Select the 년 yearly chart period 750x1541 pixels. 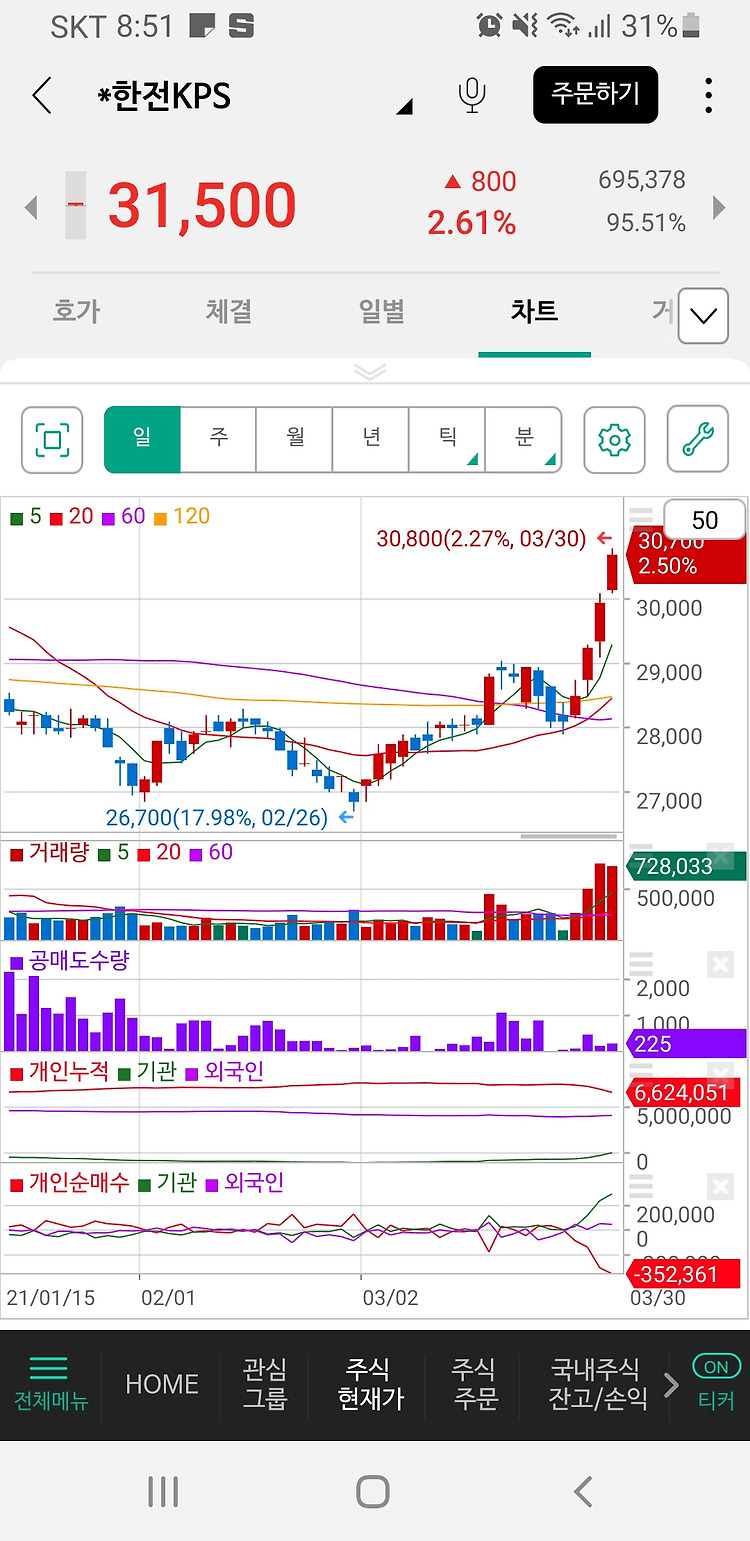pyautogui.click(x=370, y=439)
